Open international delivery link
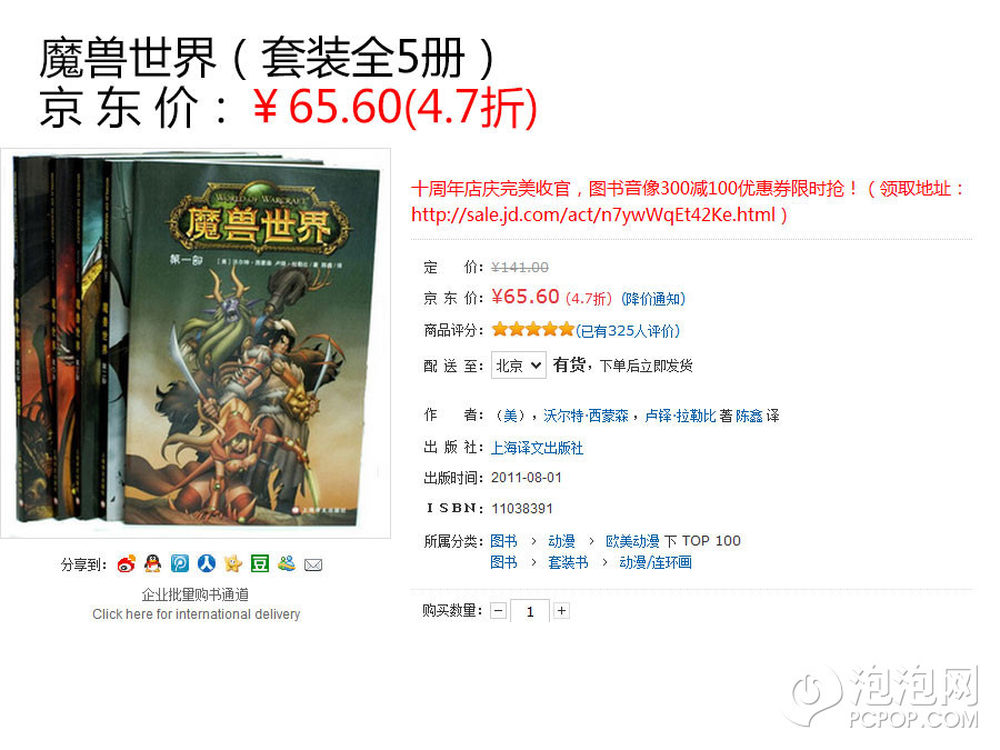The width and height of the screenshot is (1000, 750). (x=196, y=614)
